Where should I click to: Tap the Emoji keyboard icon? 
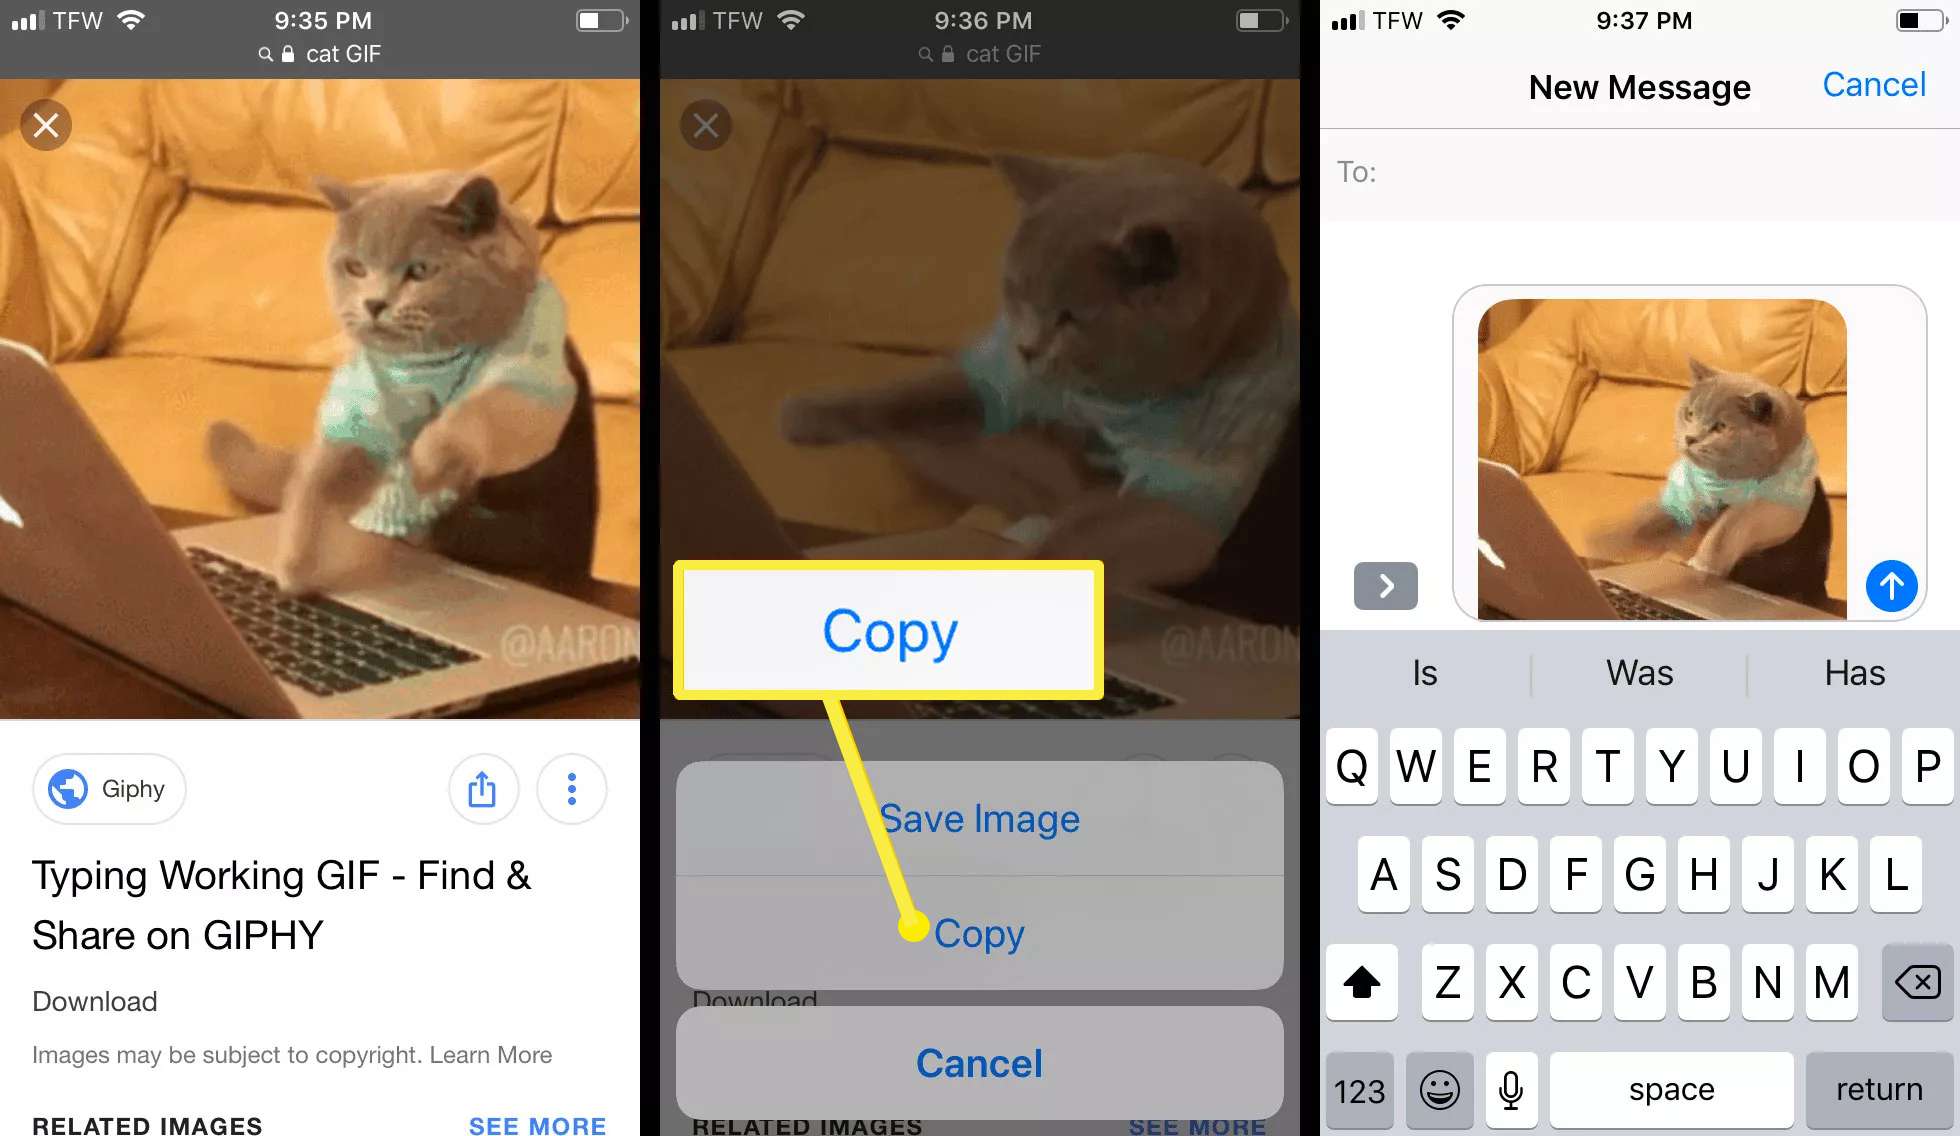point(1437,1086)
